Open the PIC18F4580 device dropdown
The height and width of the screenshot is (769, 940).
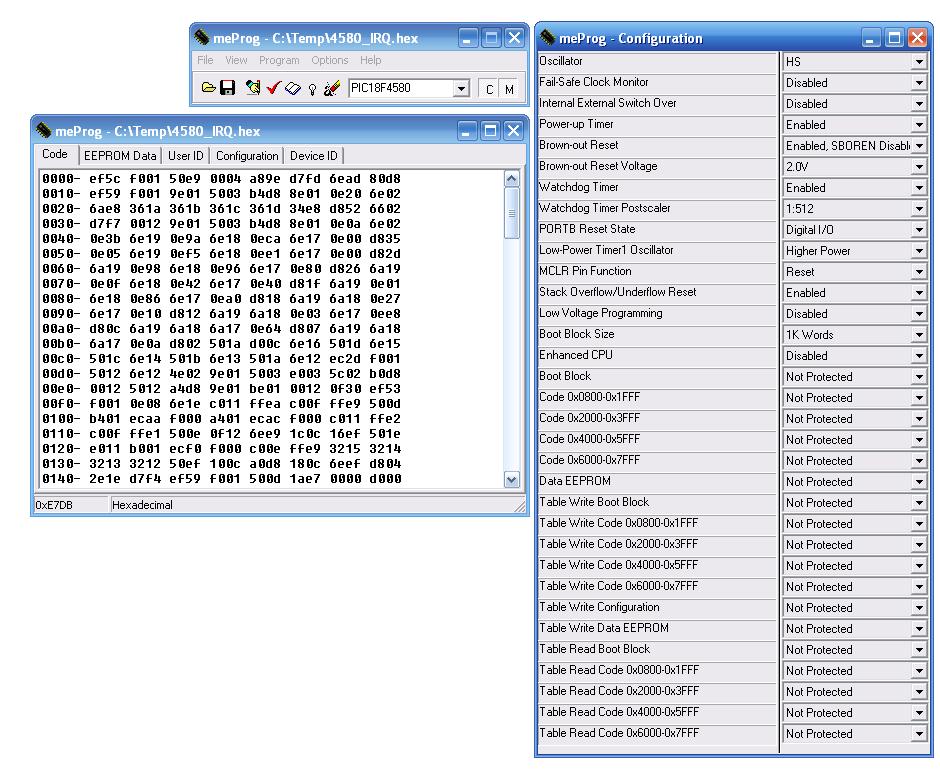click(x=460, y=89)
